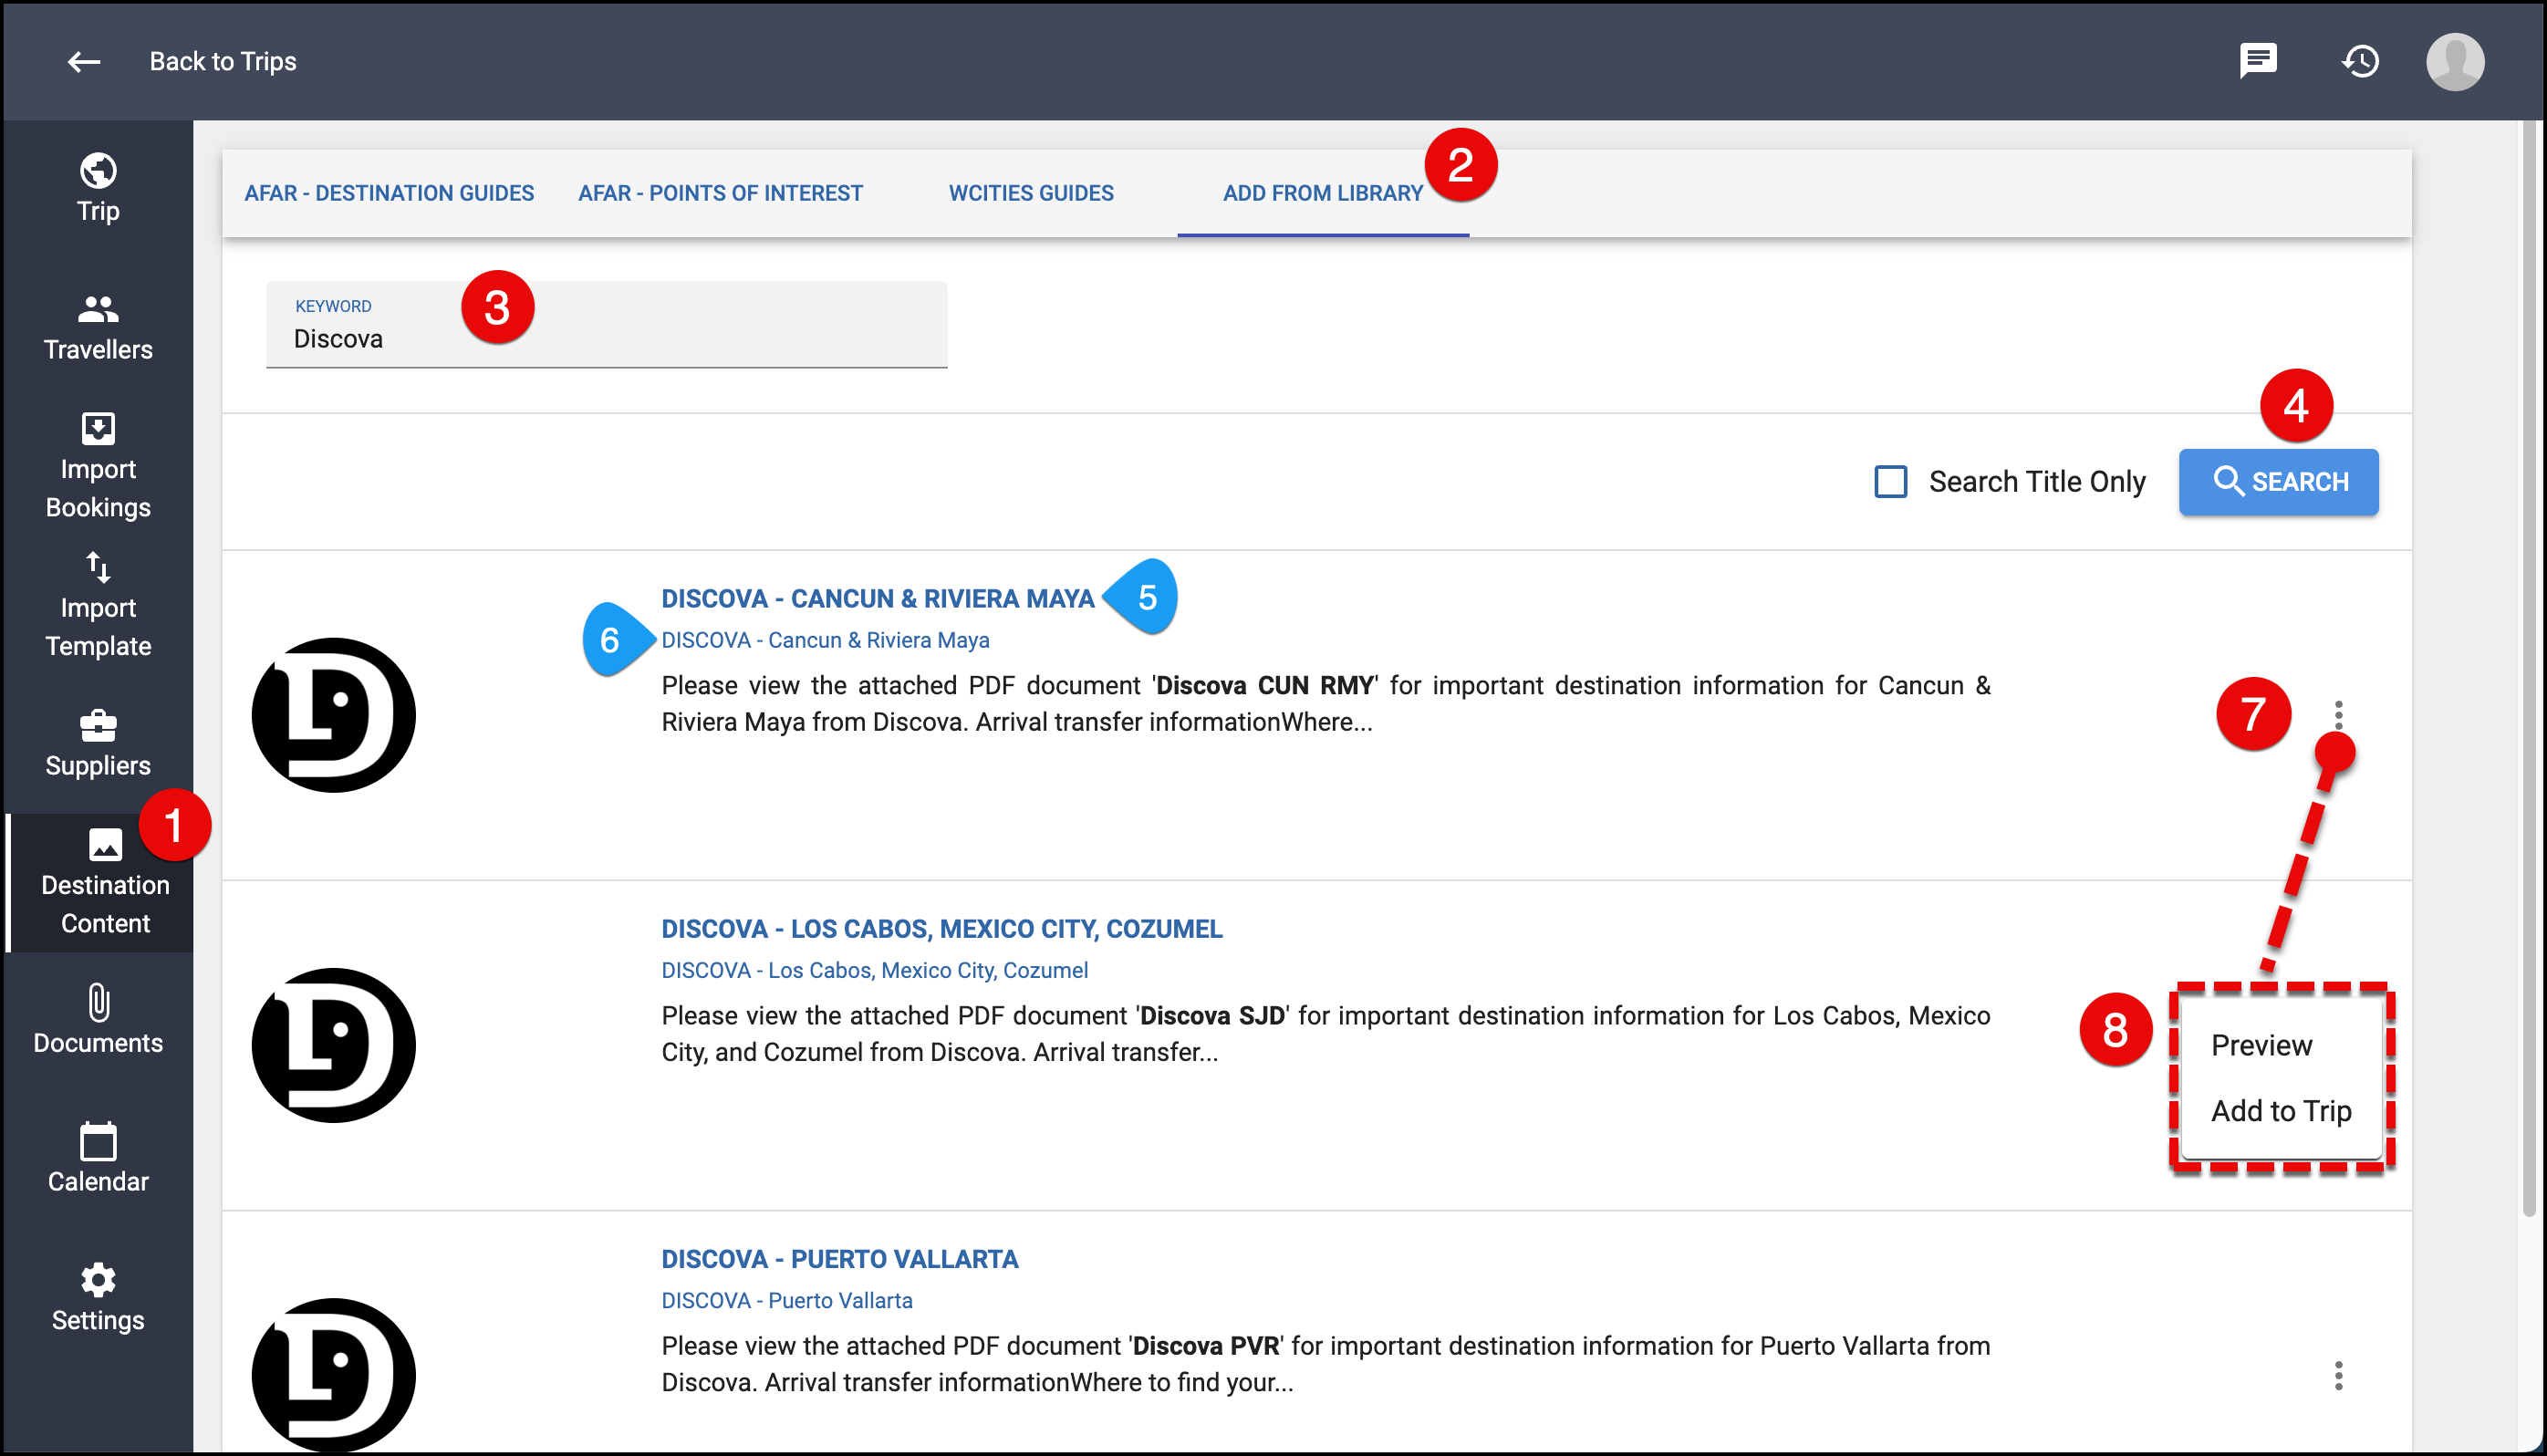Open Import Bookings in sidebar
Viewport: 2547px width, 1456px height.
point(98,466)
